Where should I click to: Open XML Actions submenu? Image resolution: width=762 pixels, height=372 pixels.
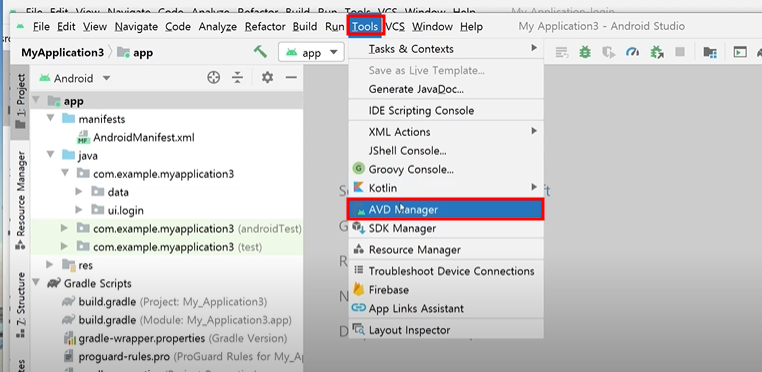pyautogui.click(x=446, y=132)
